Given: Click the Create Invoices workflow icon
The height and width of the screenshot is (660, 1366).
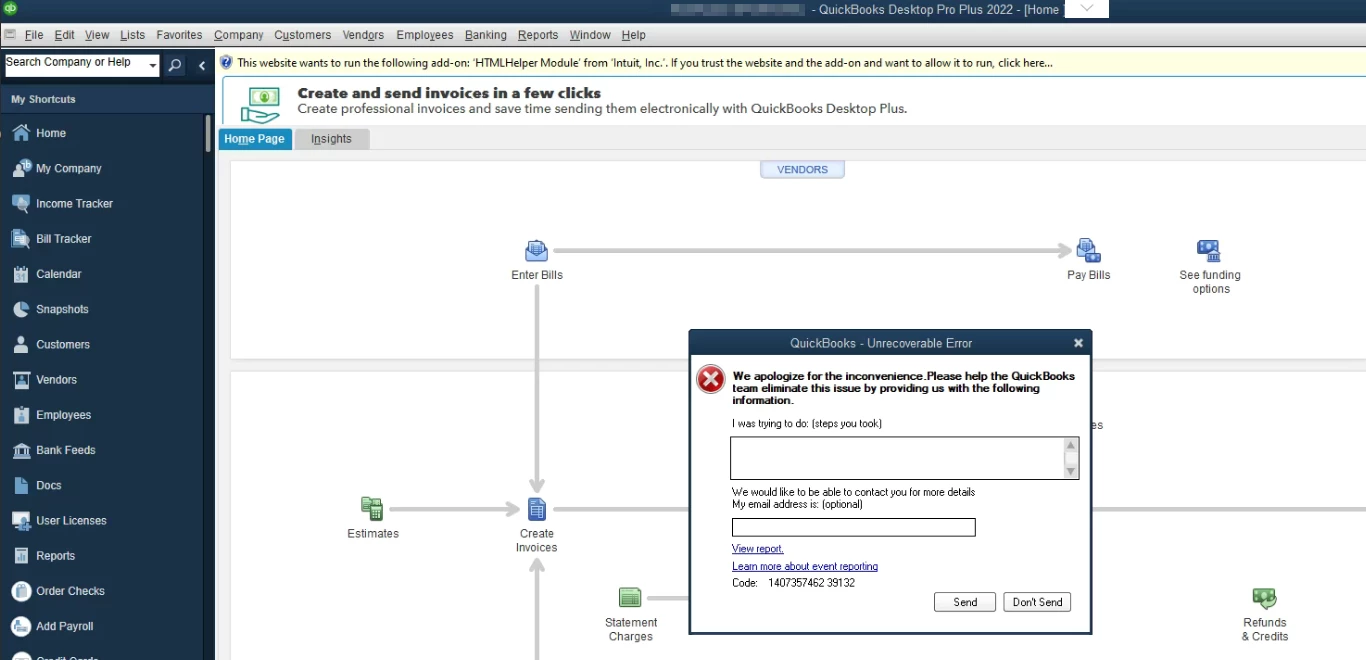Looking at the screenshot, I should [537, 509].
